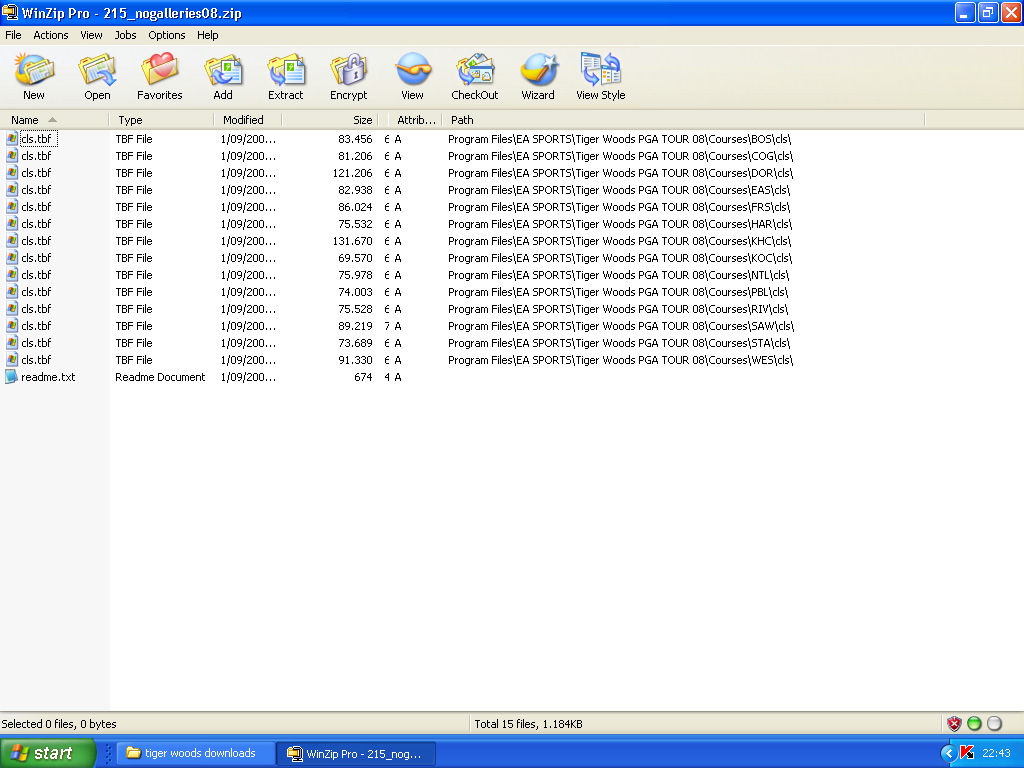Click the Windows Start button
1024x768 pixels.
click(x=48, y=753)
